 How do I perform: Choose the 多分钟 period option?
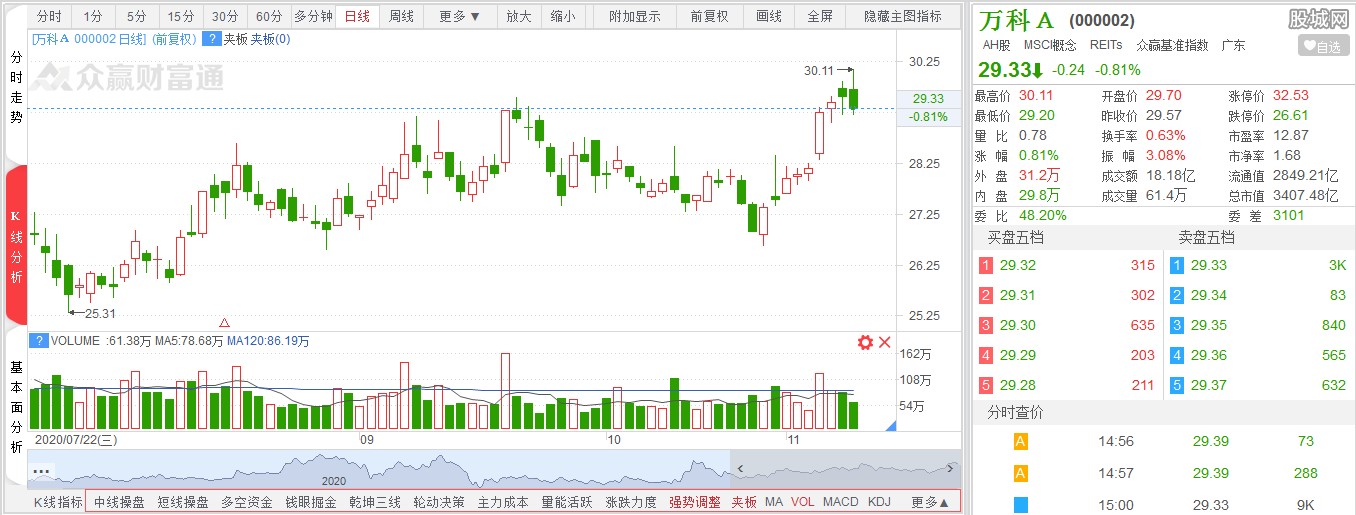click(x=313, y=16)
